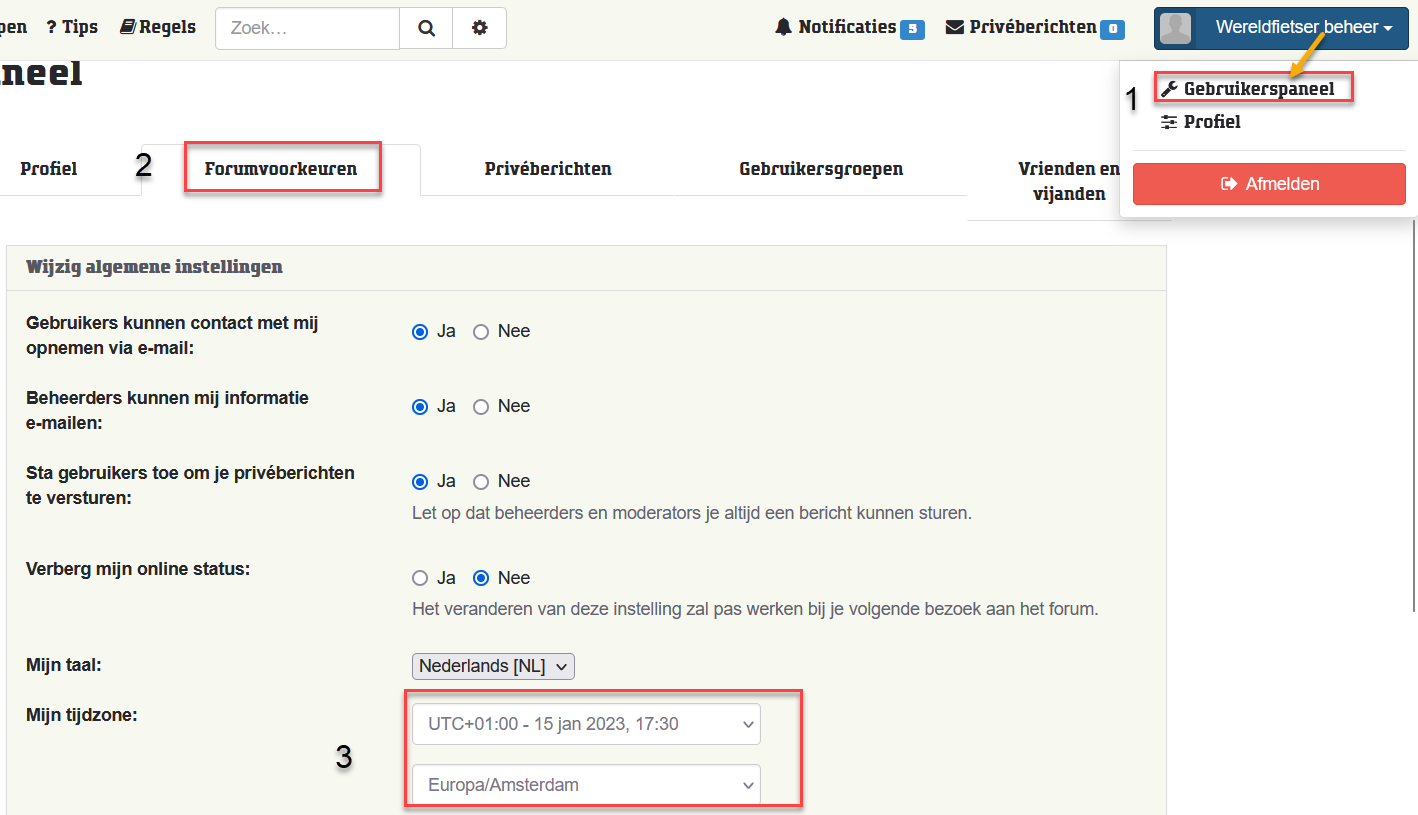
Task: Click into the Zoek search field
Action: [x=307, y=28]
